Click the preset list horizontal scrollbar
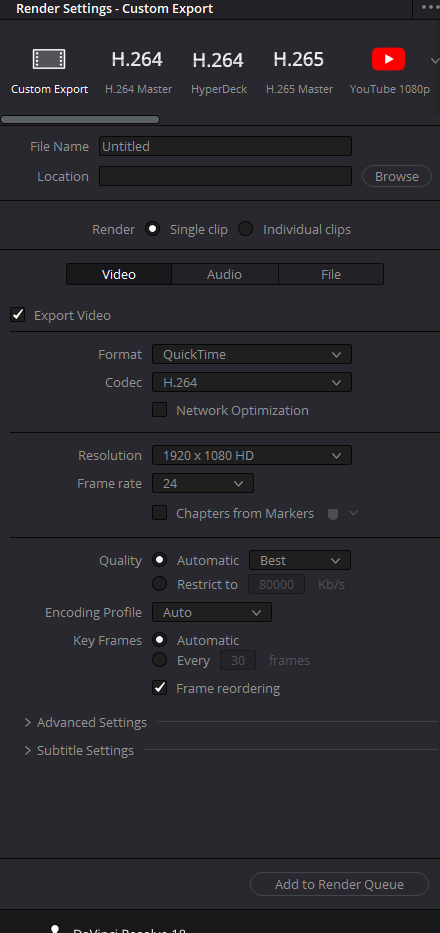 [80, 120]
